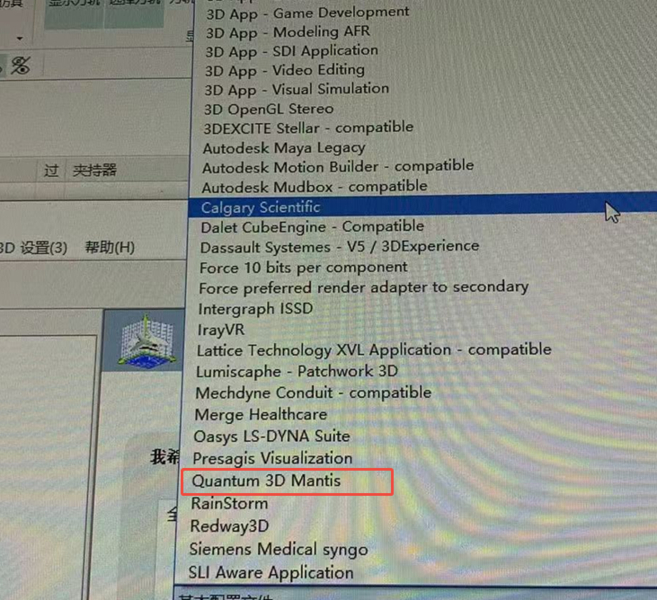Image resolution: width=657 pixels, height=600 pixels.
Task: Select Dassault Systemes - V5 / 3DExperience
Action: tap(339, 247)
